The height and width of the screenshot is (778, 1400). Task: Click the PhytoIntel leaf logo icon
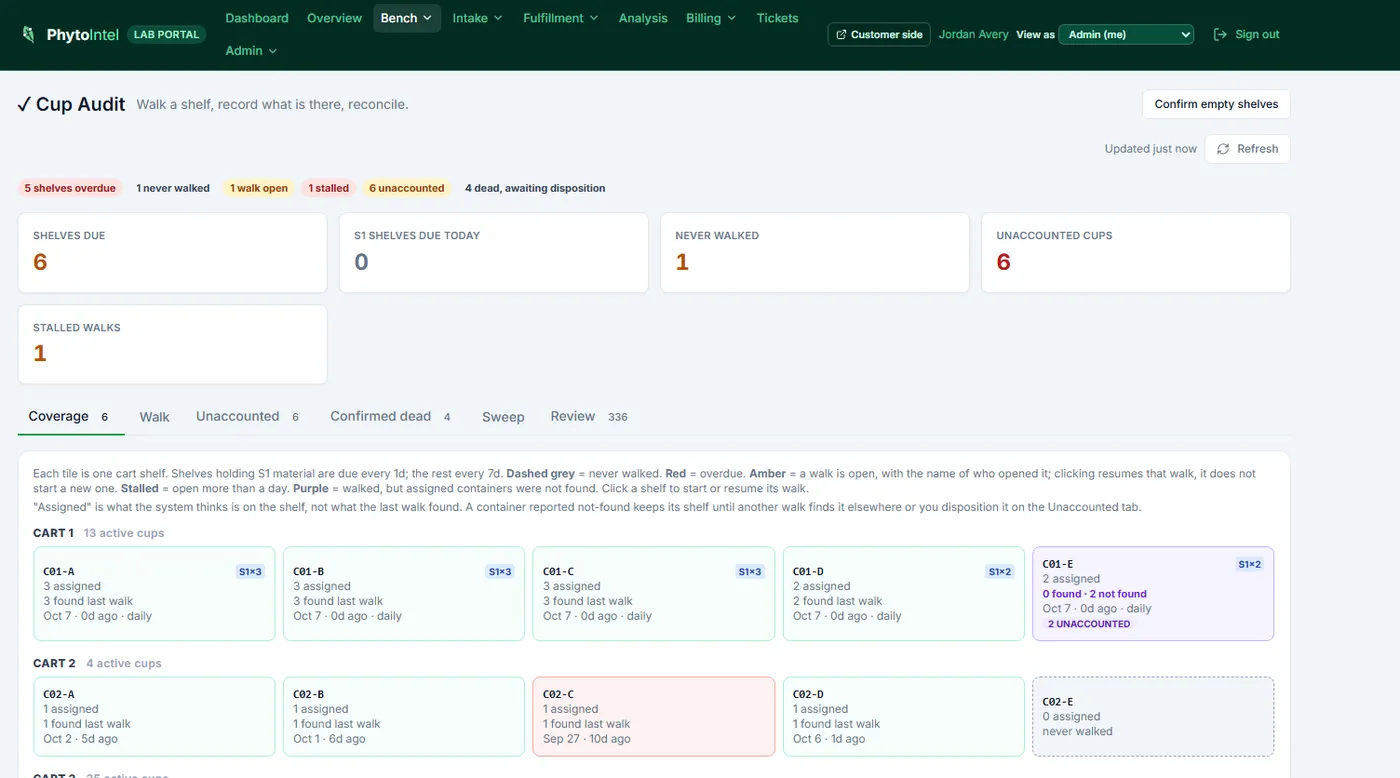point(28,35)
